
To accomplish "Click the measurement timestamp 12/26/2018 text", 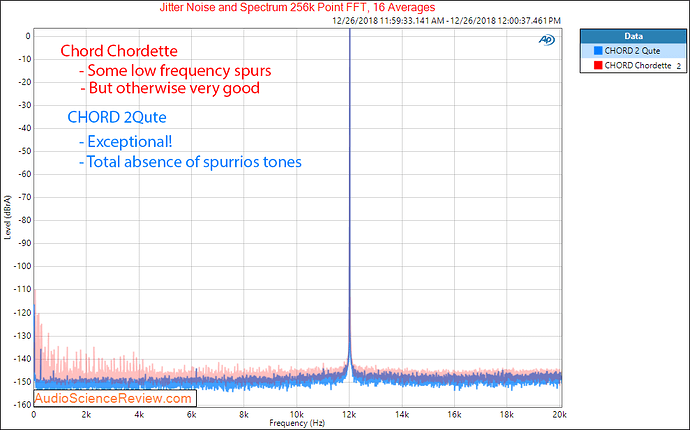I will point(446,20).
